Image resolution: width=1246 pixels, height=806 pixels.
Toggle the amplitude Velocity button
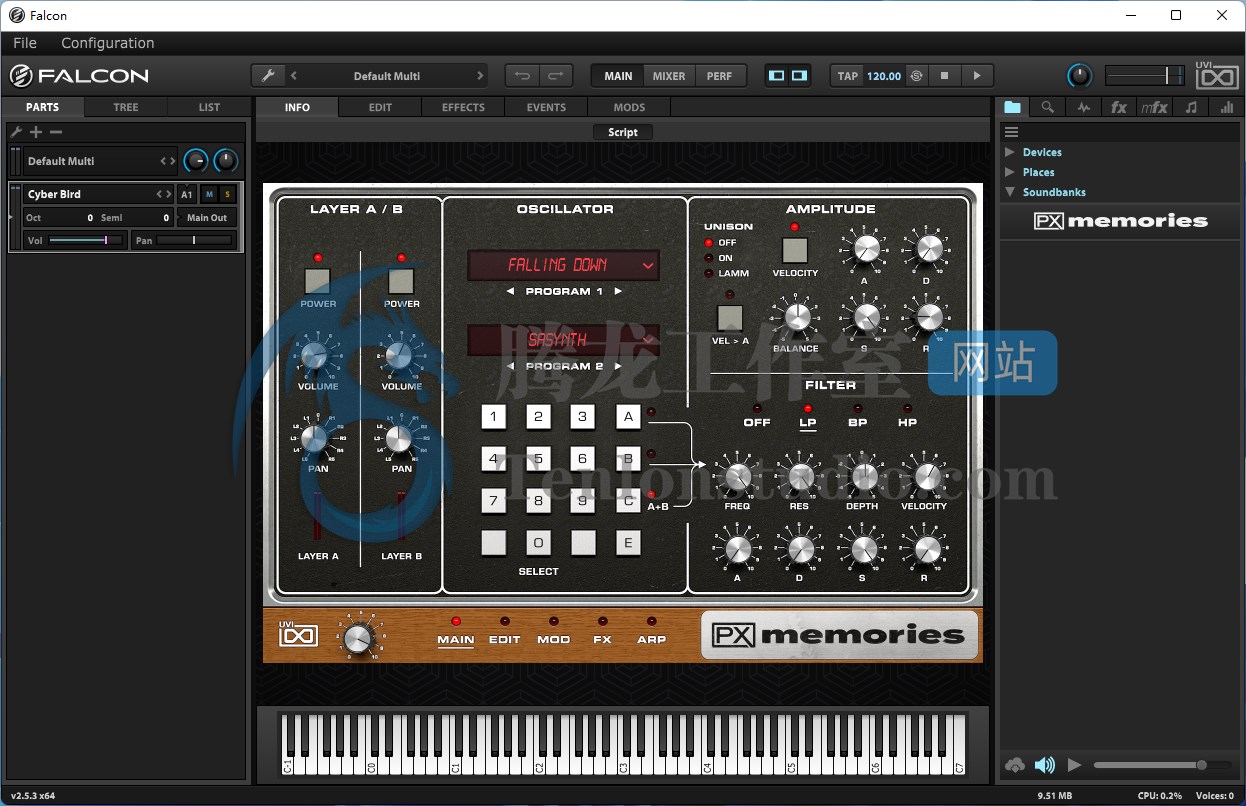click(794, 250)
